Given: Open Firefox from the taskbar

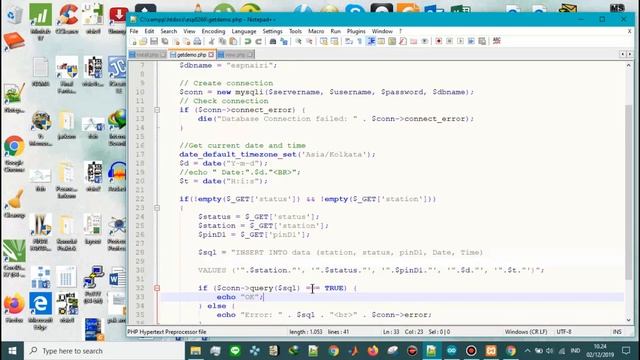Looking at the screenshot, I should point(373,351).
